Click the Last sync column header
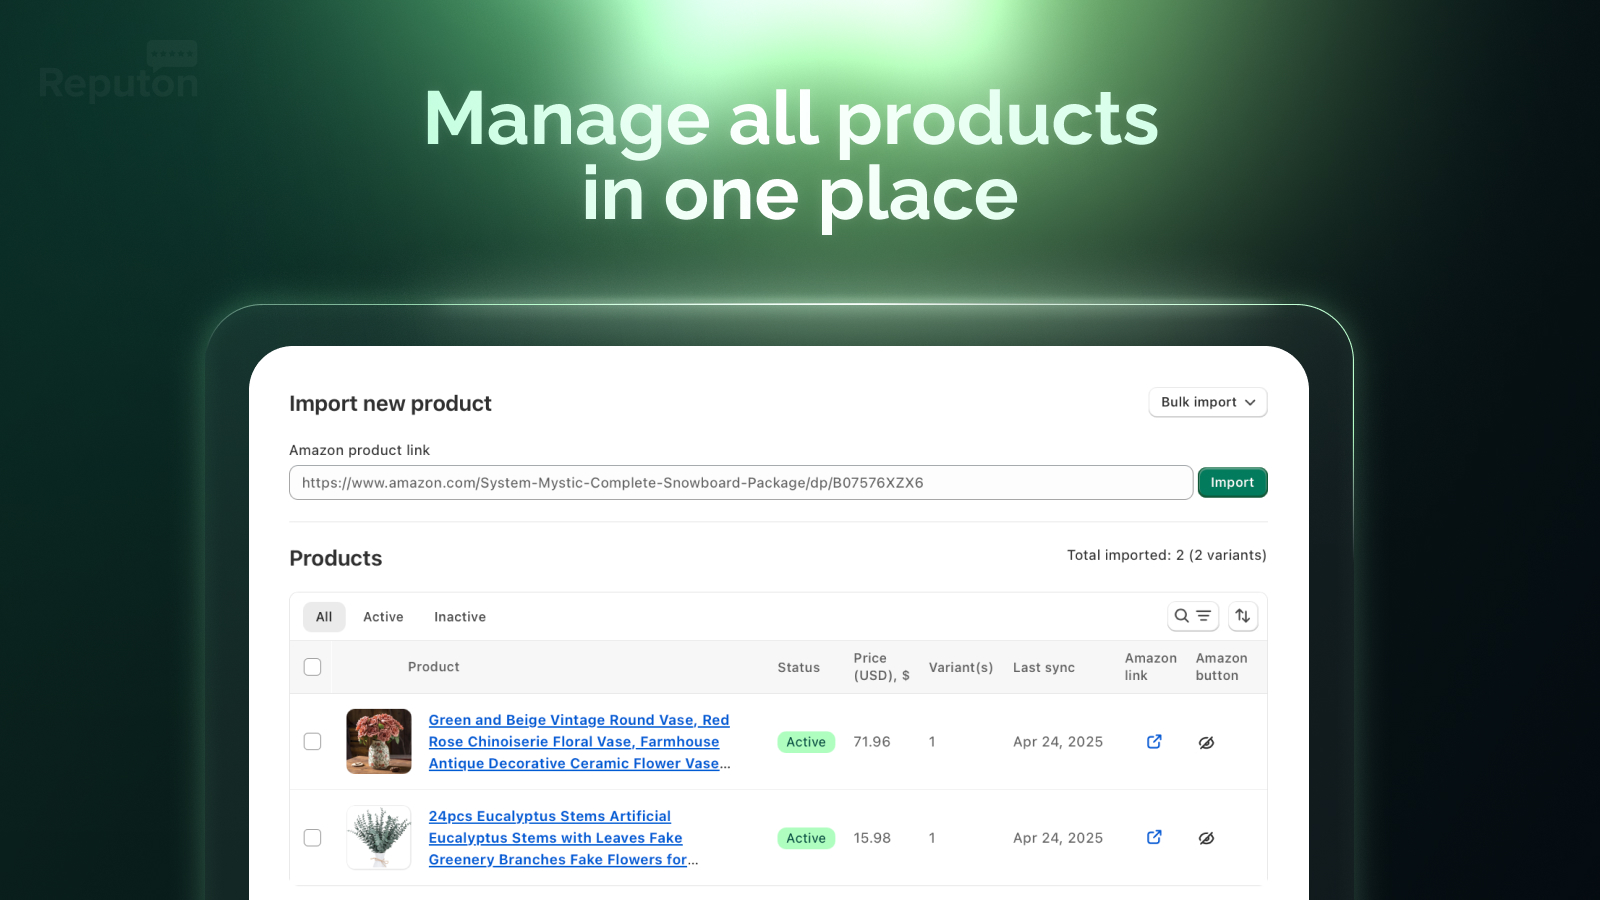Screen dimensions: 1600x900 1044,667
